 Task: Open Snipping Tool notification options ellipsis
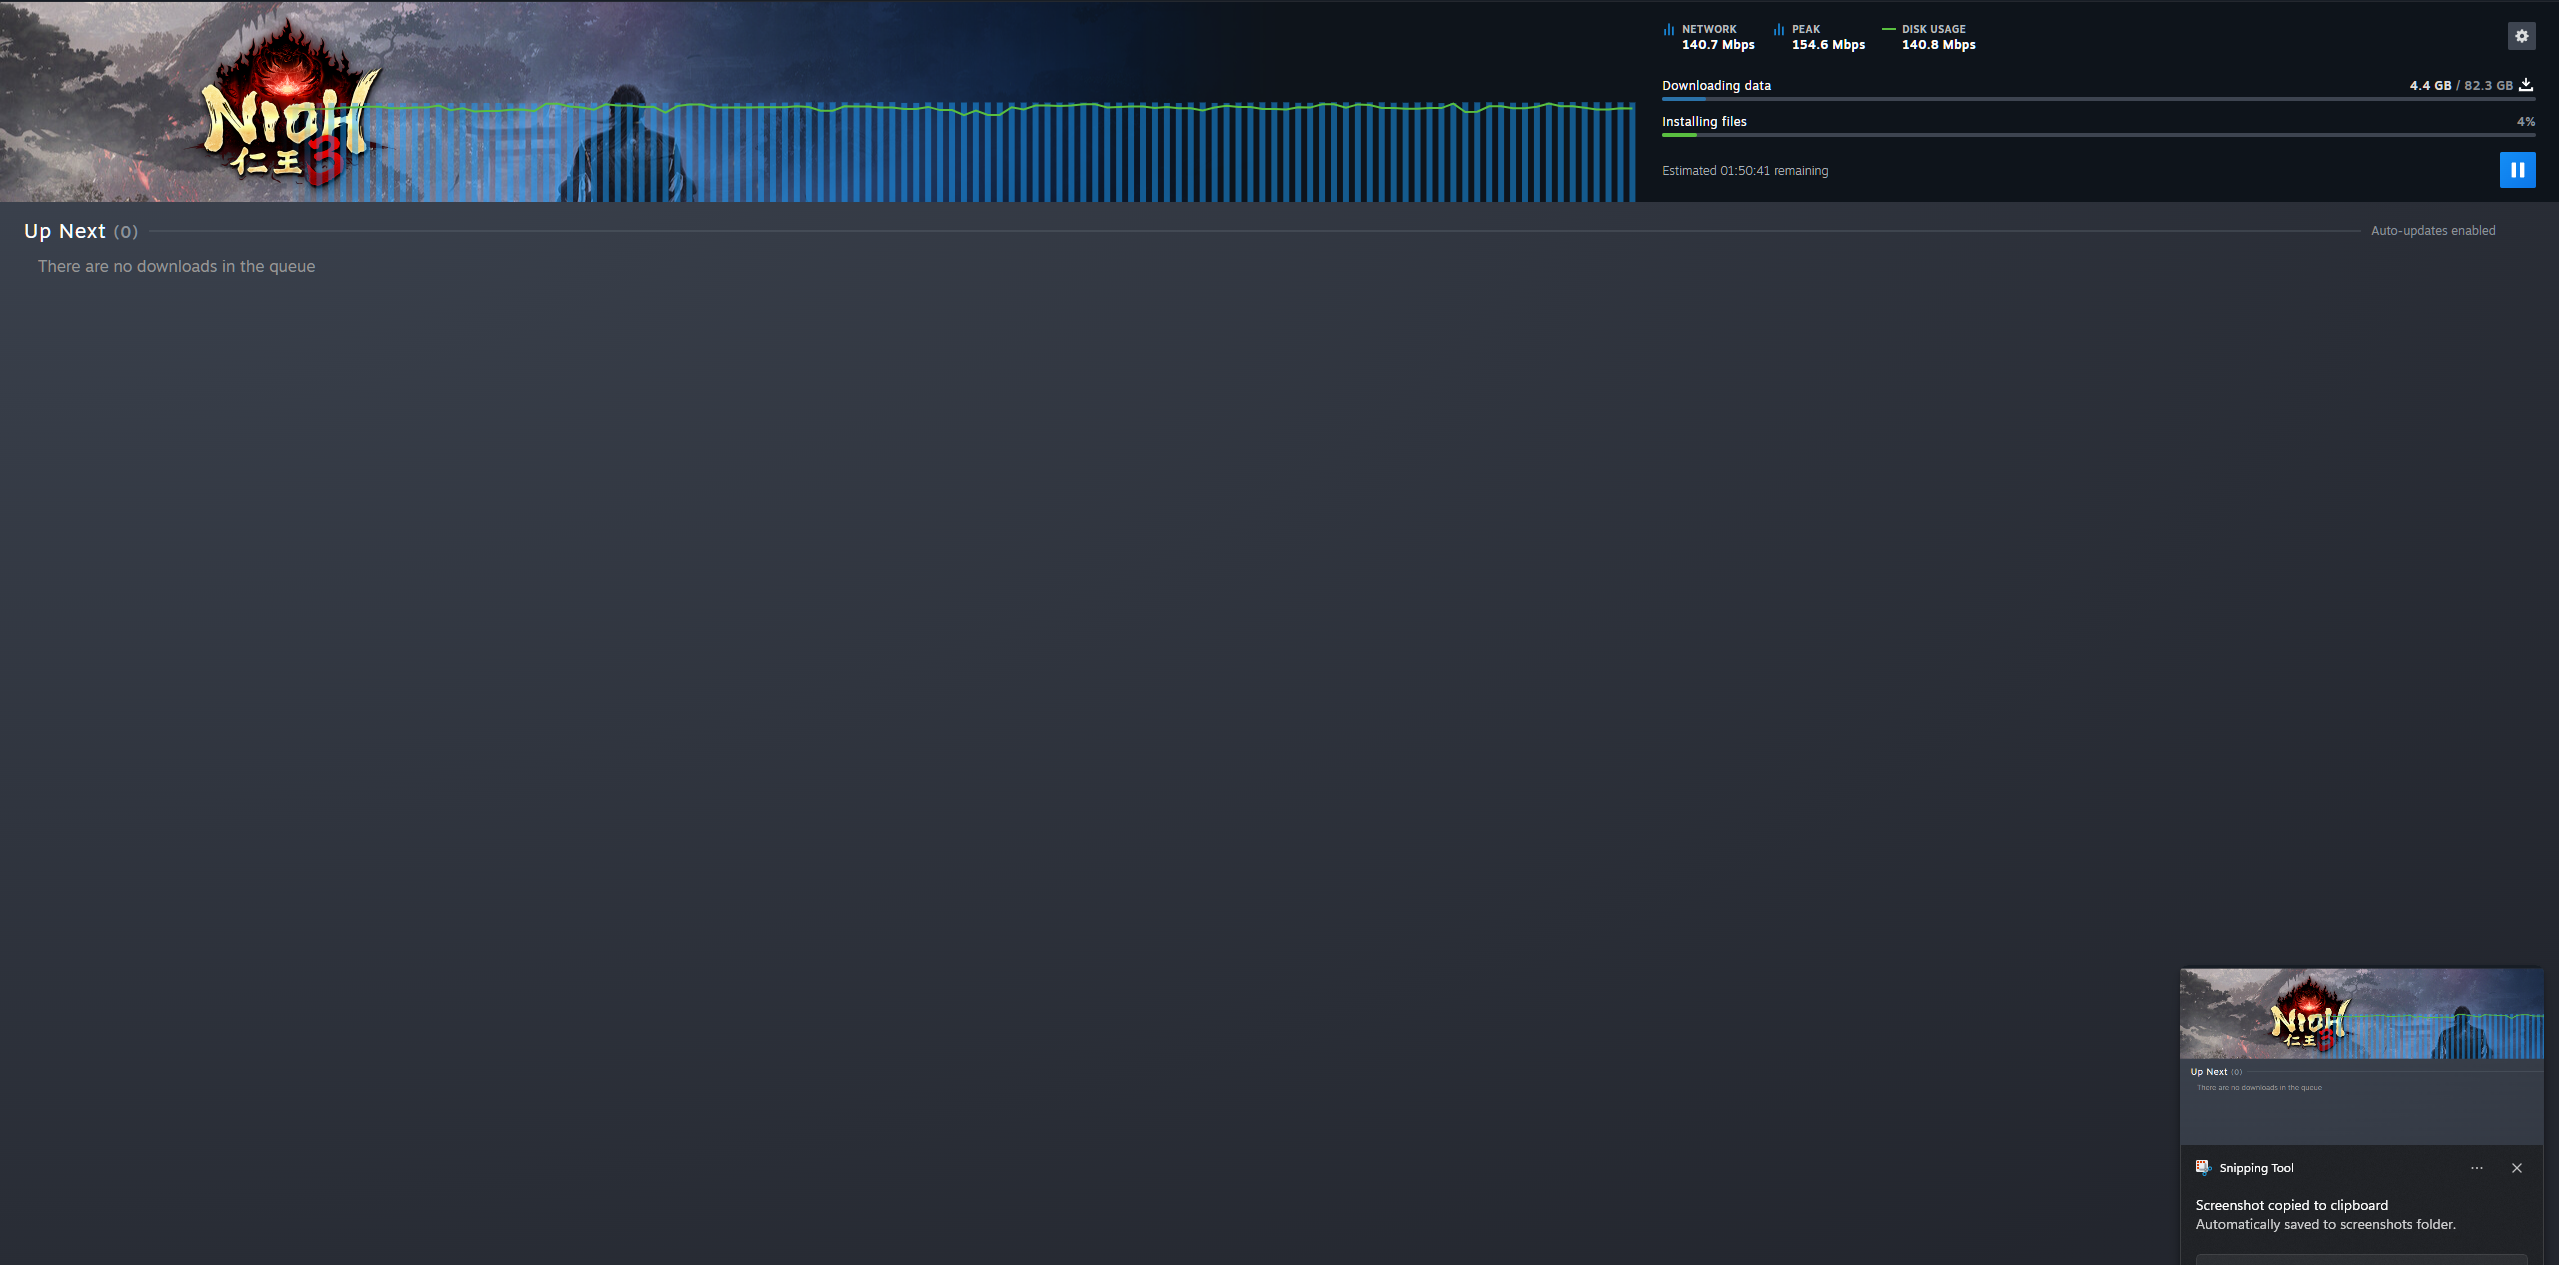point(2476,1168)
